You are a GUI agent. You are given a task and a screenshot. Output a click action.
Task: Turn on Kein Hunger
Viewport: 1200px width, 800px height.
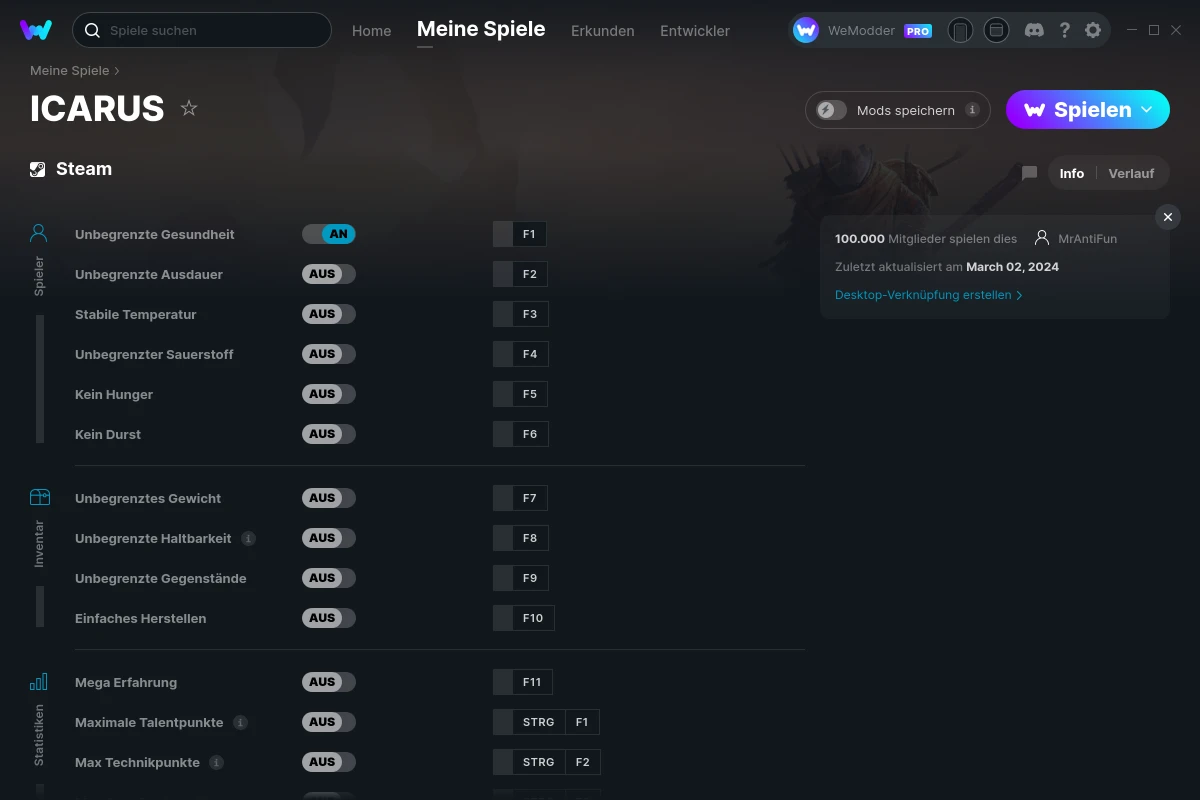(x=329, y=394)
